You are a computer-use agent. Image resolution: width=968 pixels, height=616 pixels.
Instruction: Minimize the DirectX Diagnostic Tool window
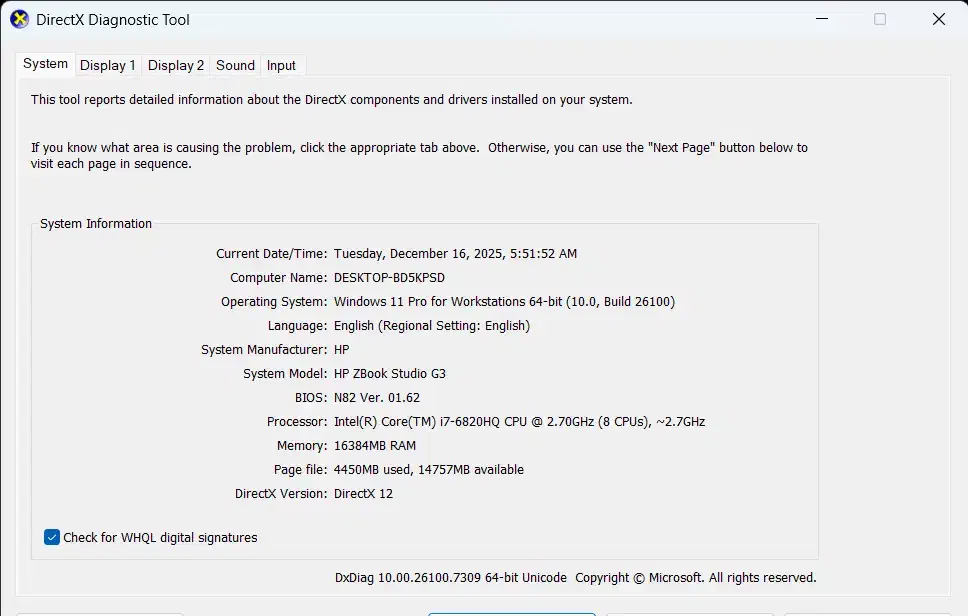pos(821,19)
